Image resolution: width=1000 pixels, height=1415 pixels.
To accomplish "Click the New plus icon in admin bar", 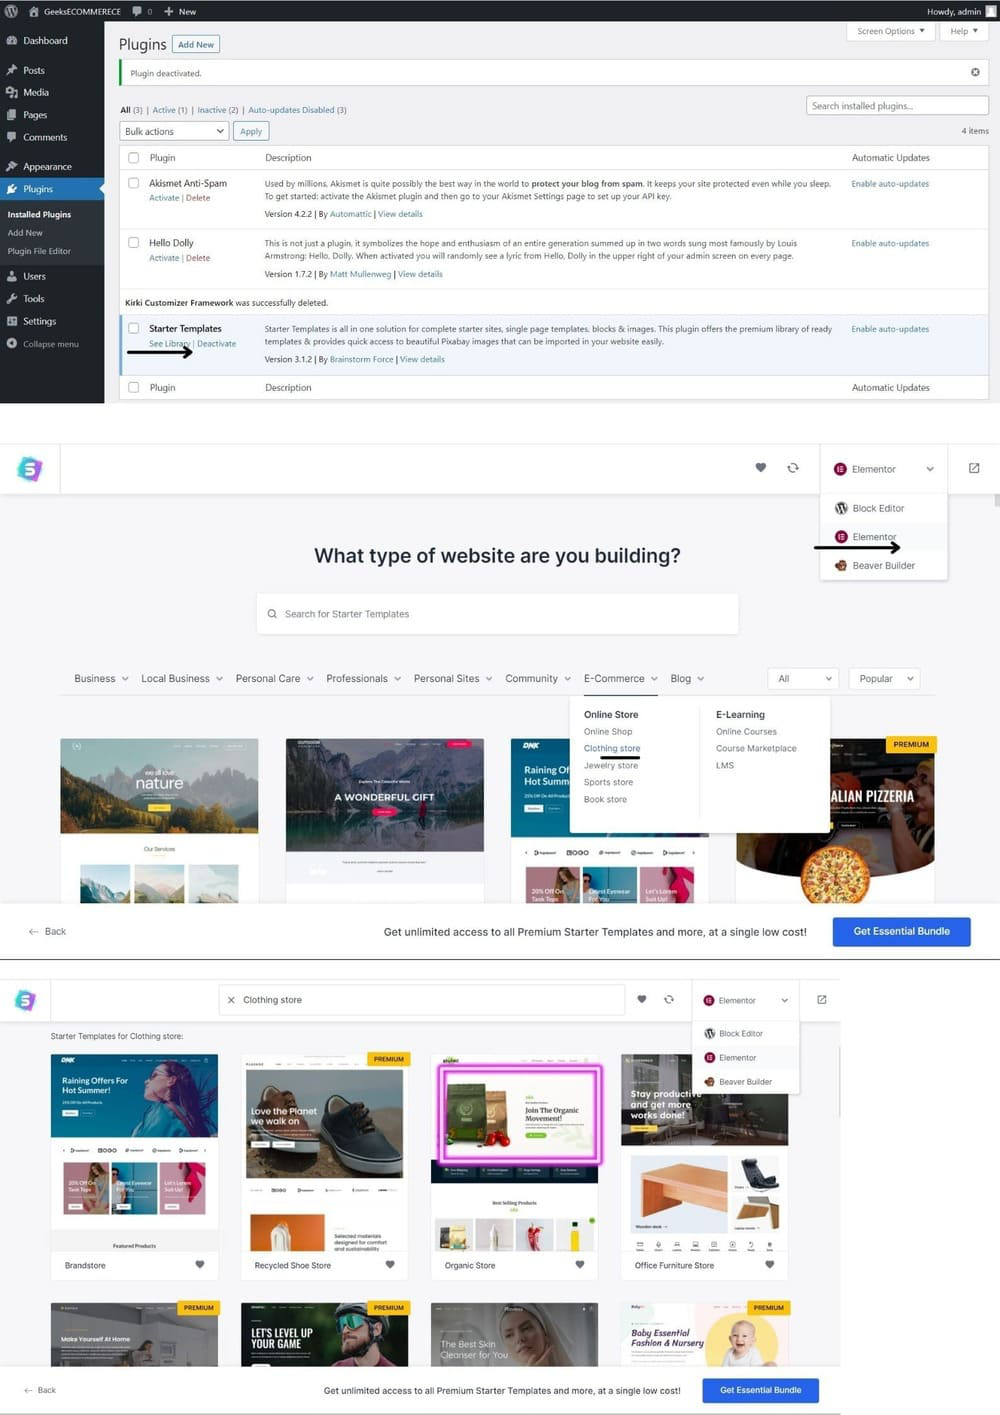I will tap(169, 11).
